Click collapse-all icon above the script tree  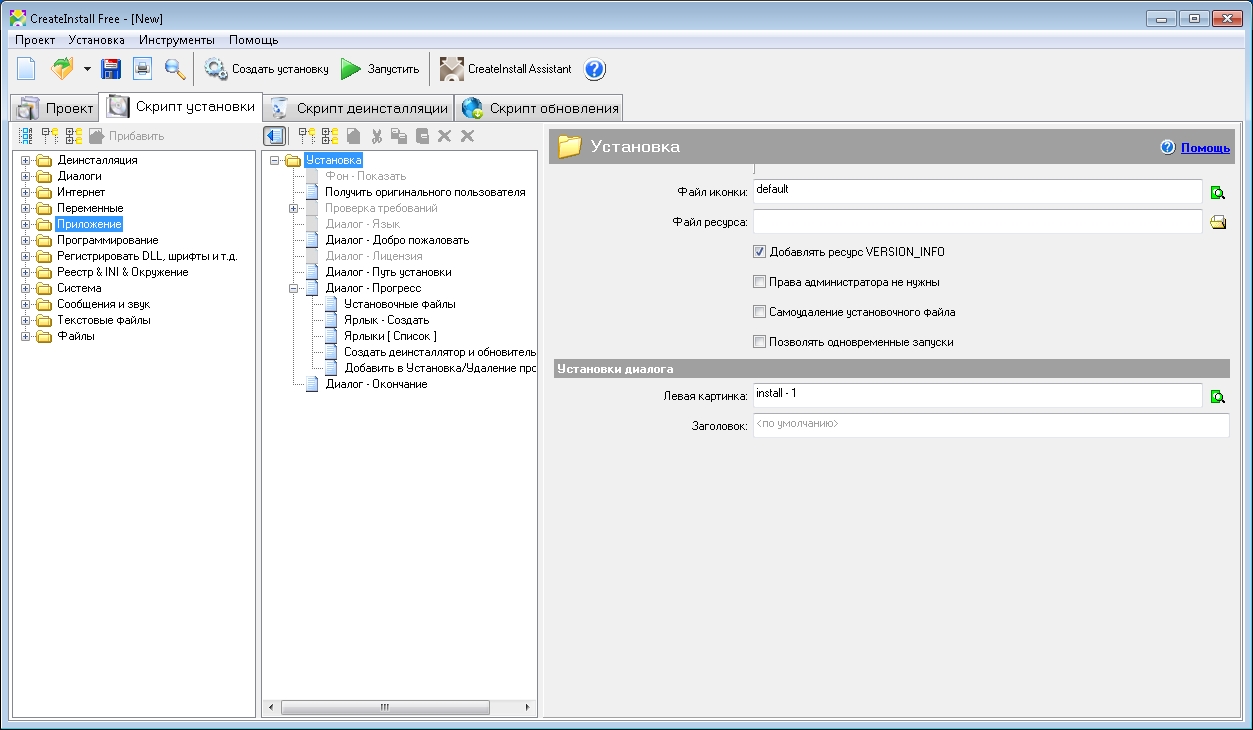tap(330, 136)
